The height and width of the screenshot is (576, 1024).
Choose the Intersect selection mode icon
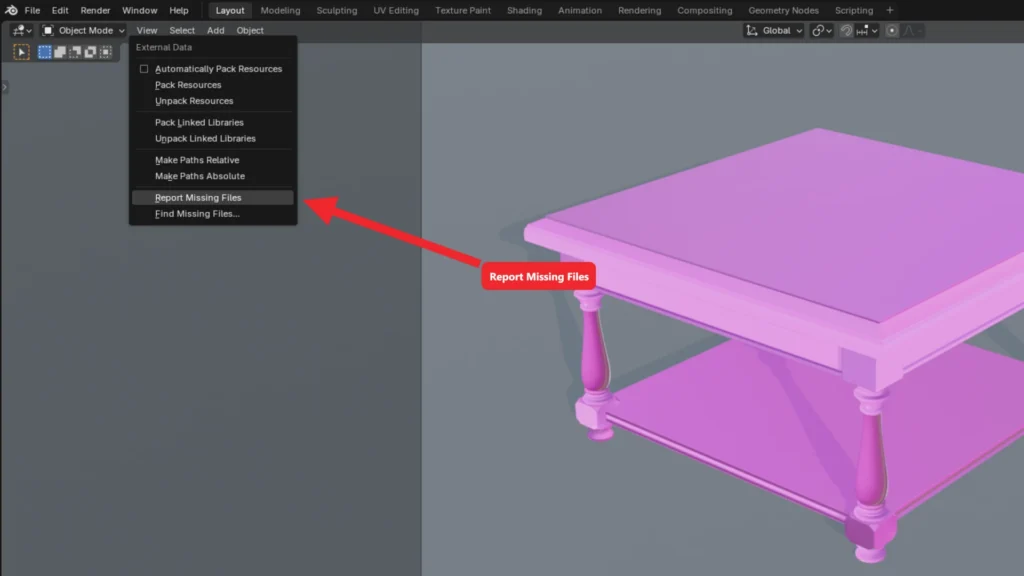click(105, 52)
